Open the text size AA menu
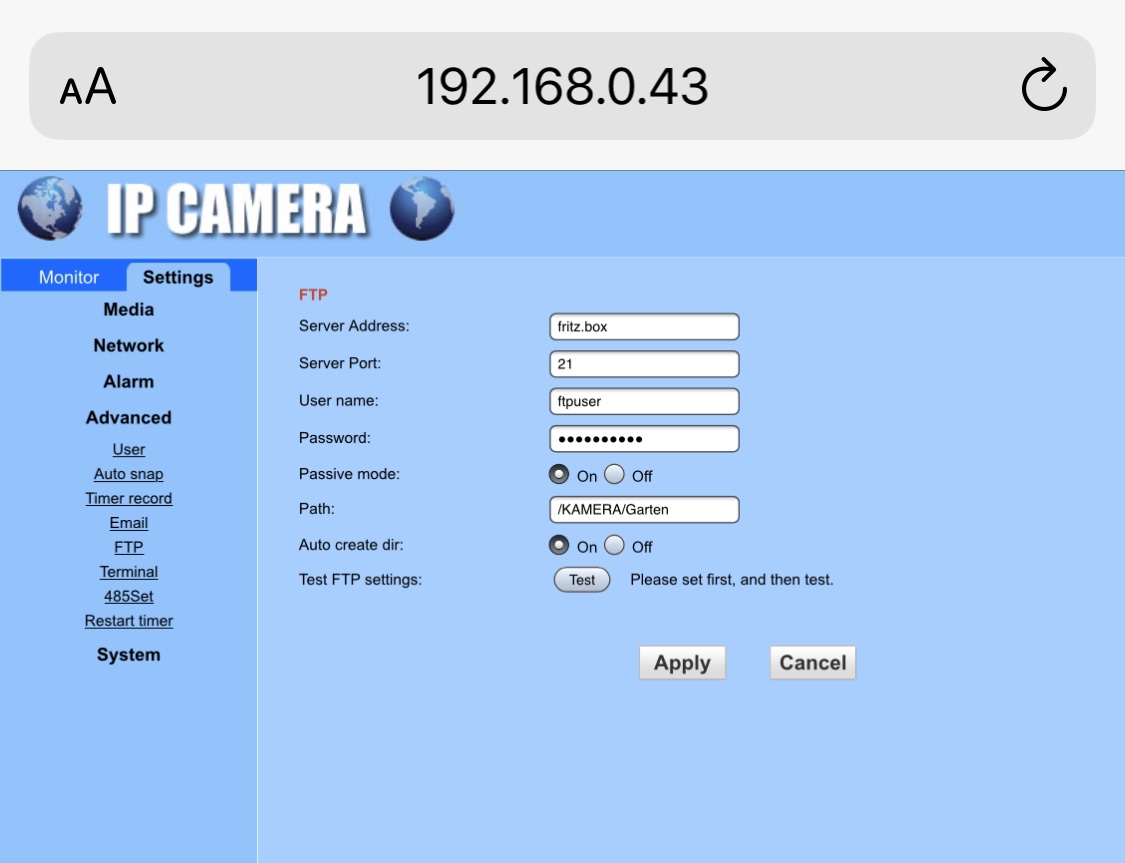1125x863 pixels. 88,87
